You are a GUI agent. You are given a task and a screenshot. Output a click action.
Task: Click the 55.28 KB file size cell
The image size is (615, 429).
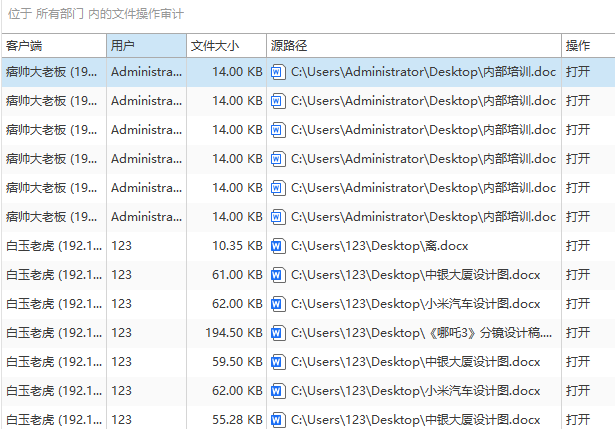click(x=237, y=420)
